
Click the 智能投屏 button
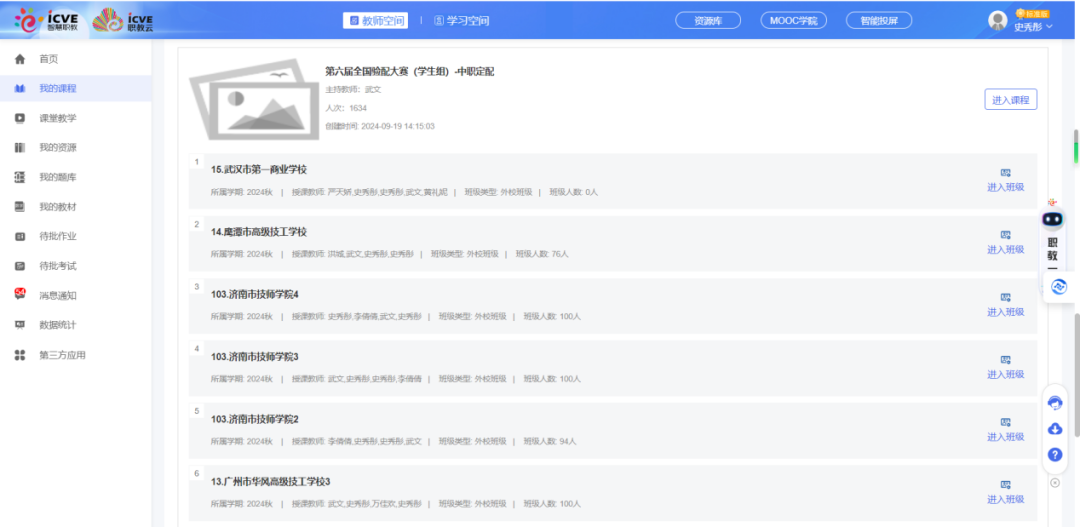[879, 21]
